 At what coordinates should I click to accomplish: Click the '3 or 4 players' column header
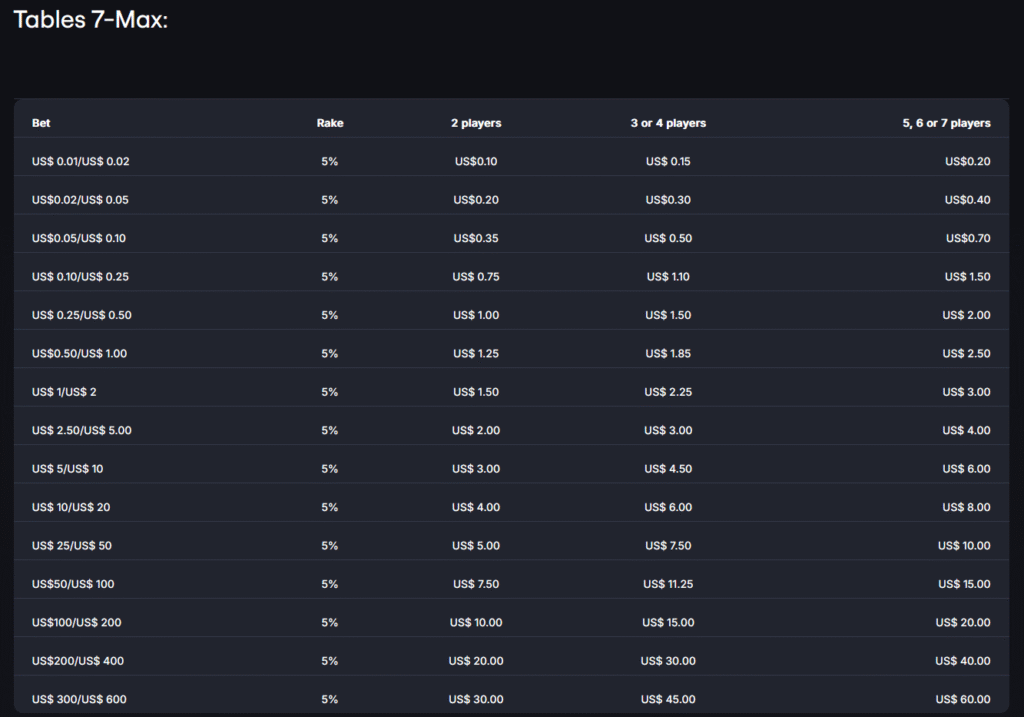(668, 123)
